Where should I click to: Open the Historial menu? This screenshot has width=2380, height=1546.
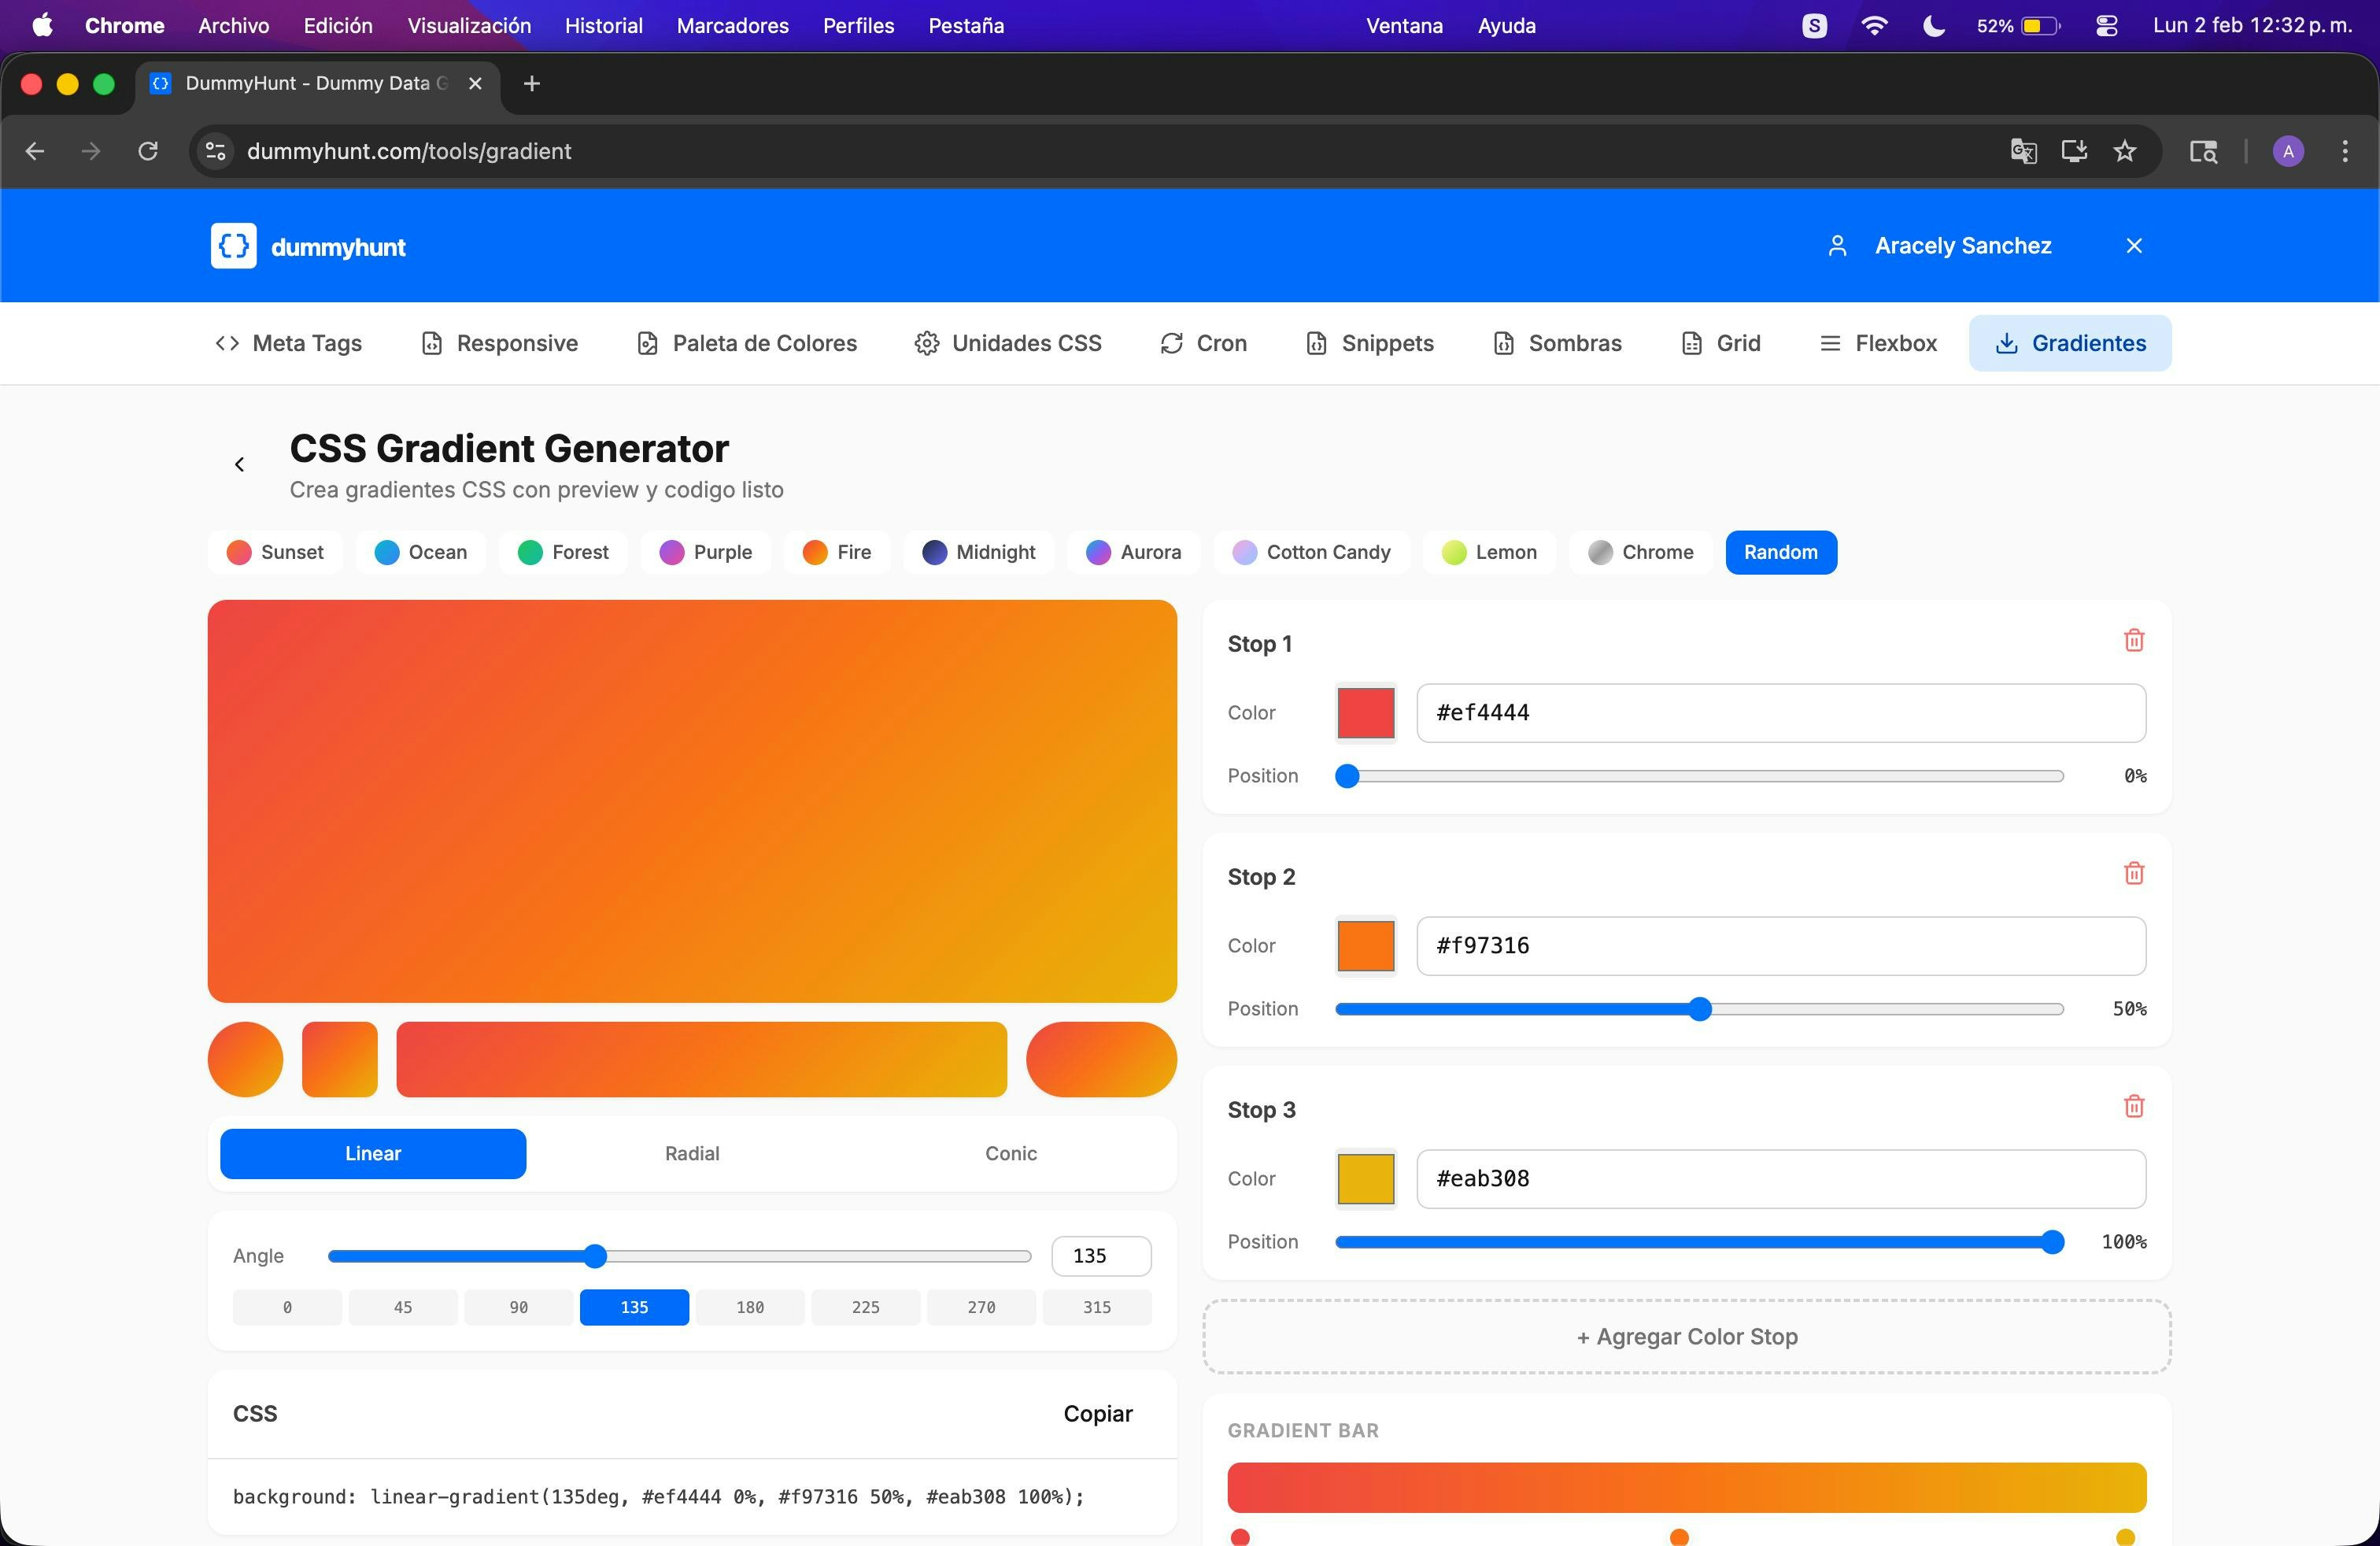(602, 26)
